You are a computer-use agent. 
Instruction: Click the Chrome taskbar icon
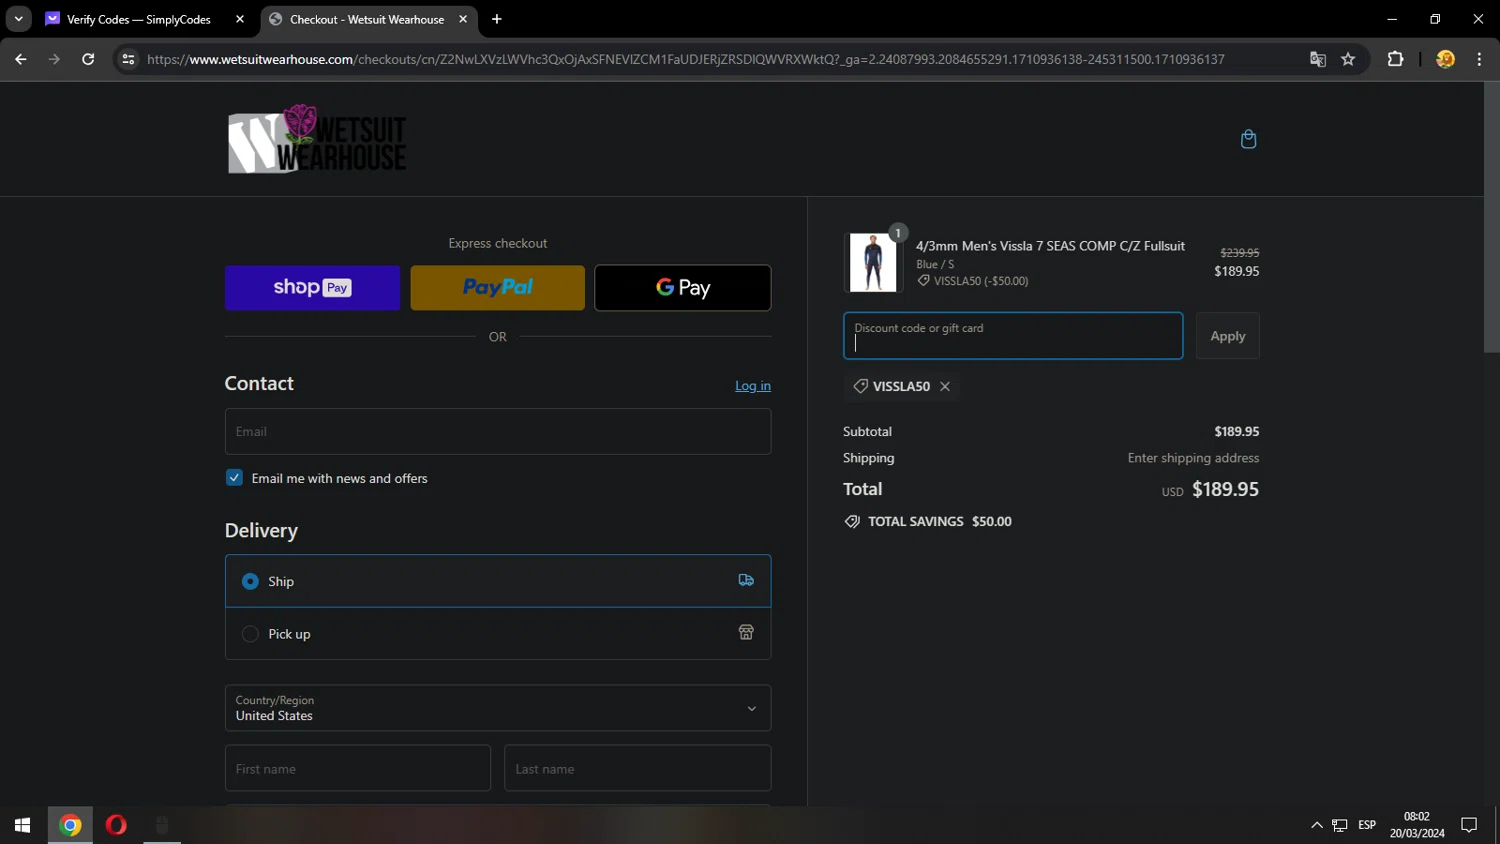point(70,825)
